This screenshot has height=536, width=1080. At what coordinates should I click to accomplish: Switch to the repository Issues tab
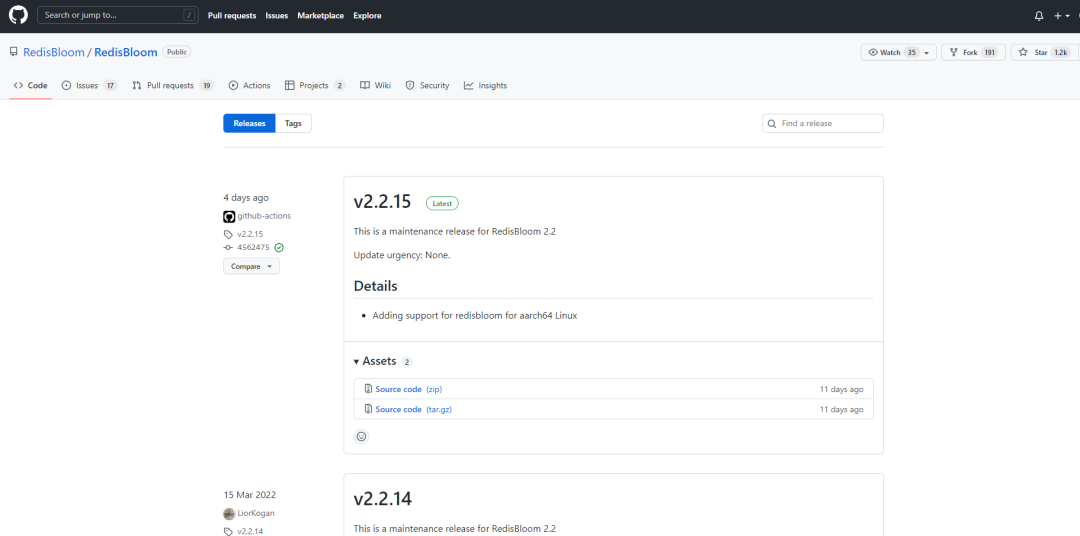pyautogui.click(x=90, y=85)
